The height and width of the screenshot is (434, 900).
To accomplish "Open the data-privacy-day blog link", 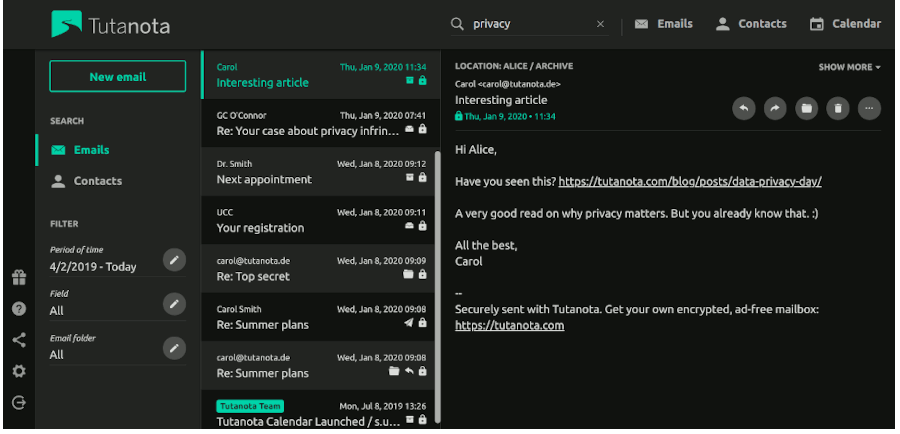I will [x=690, y=181].
